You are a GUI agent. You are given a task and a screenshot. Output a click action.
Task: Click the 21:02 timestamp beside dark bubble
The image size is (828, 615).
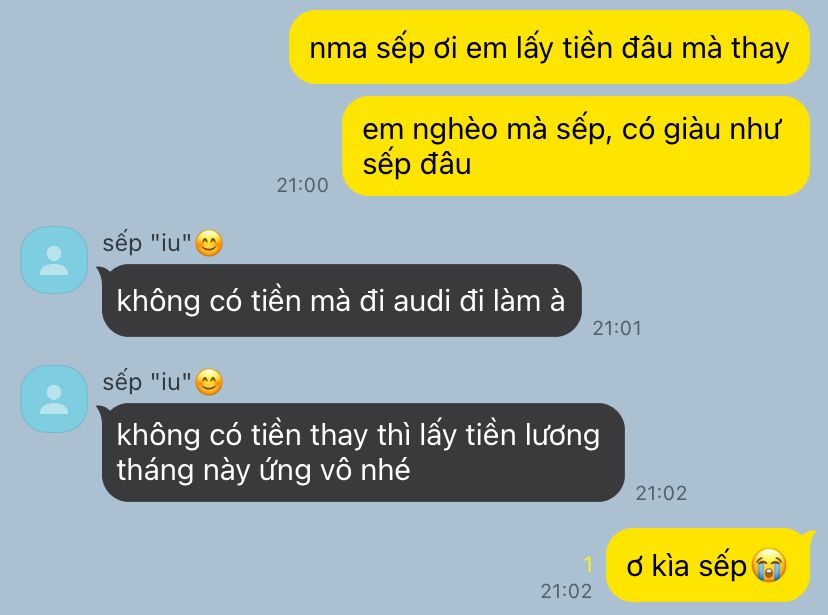661,494
